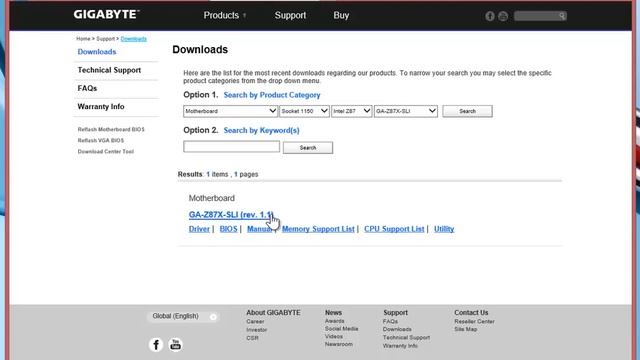
Task: Open footer FAQs link under Support
Action: (x=390, y=322)
